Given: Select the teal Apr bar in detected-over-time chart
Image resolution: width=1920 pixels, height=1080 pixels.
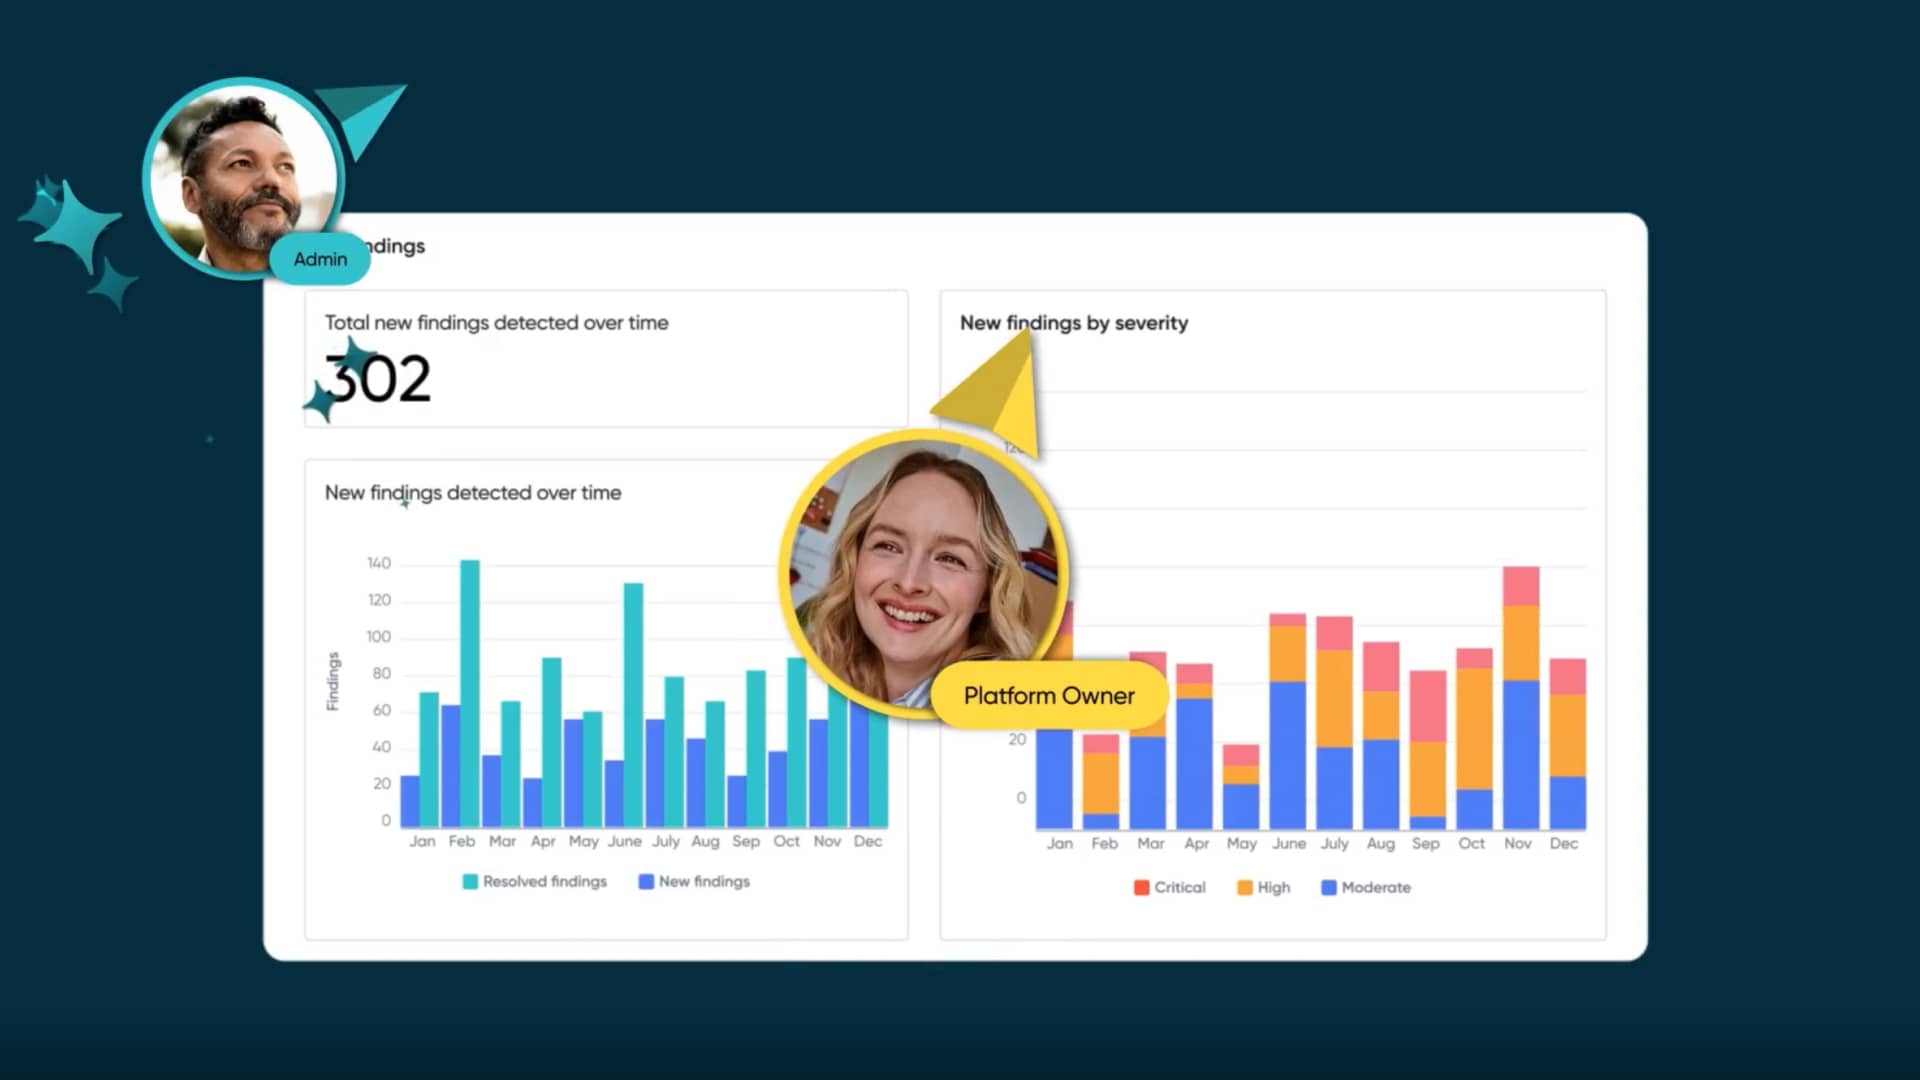Looking at the screenshot, I should (552, 742).
